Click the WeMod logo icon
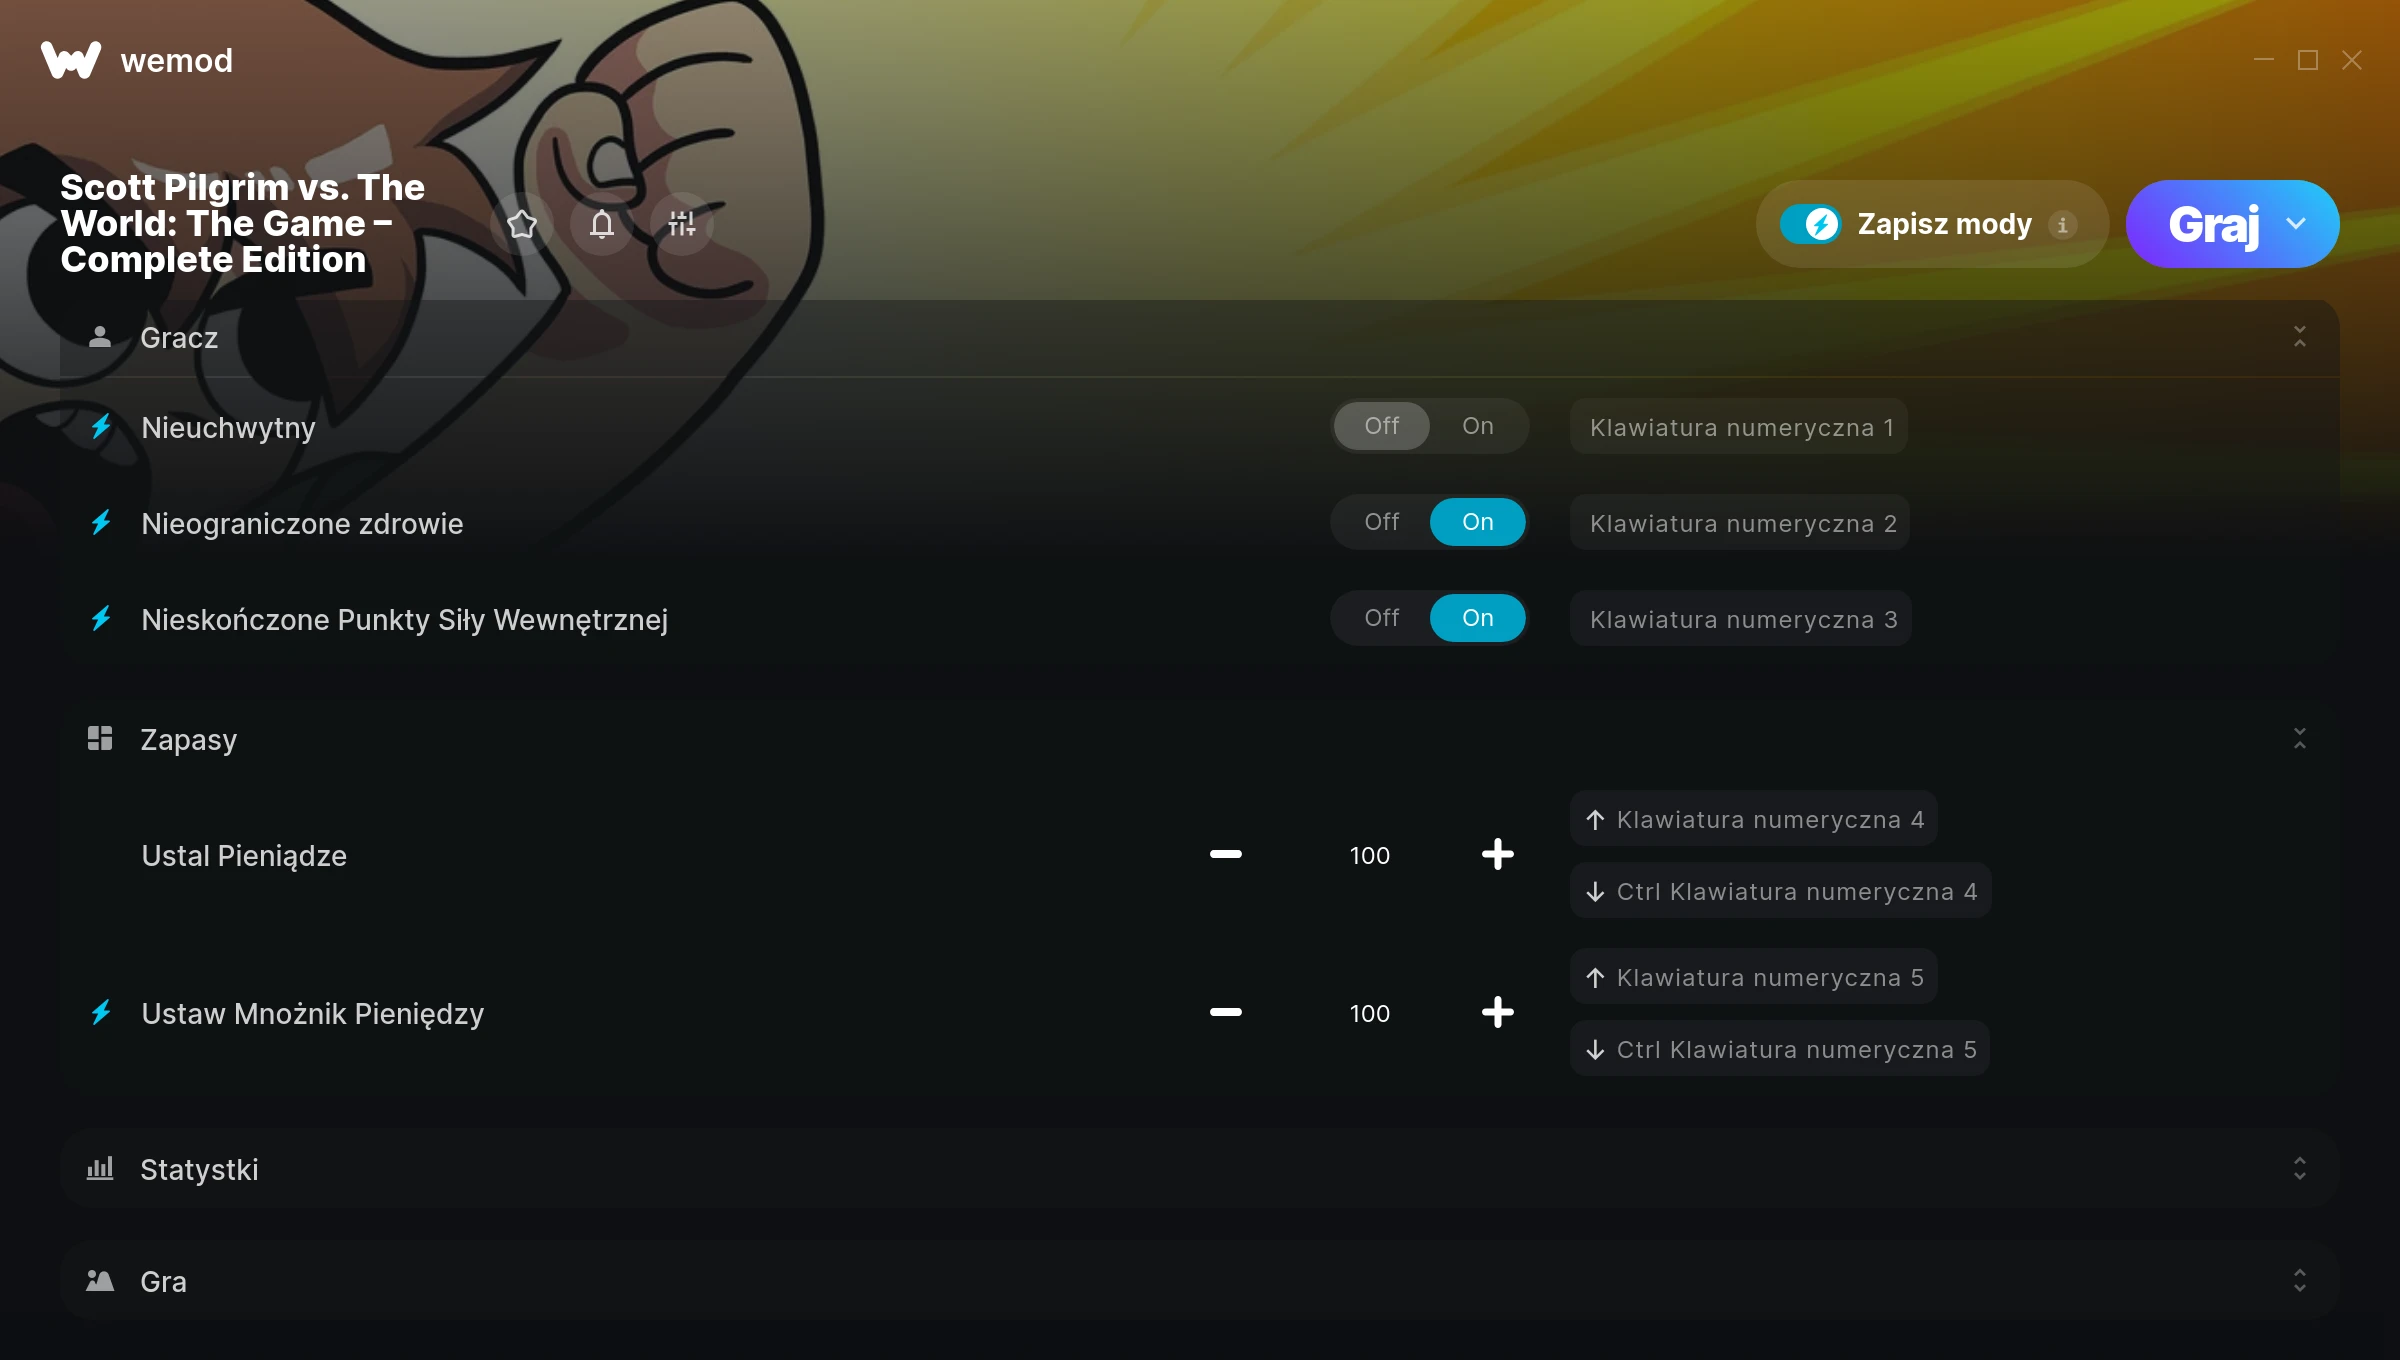The height and width of the screenshot is (1360, 2400). point(71,60)
